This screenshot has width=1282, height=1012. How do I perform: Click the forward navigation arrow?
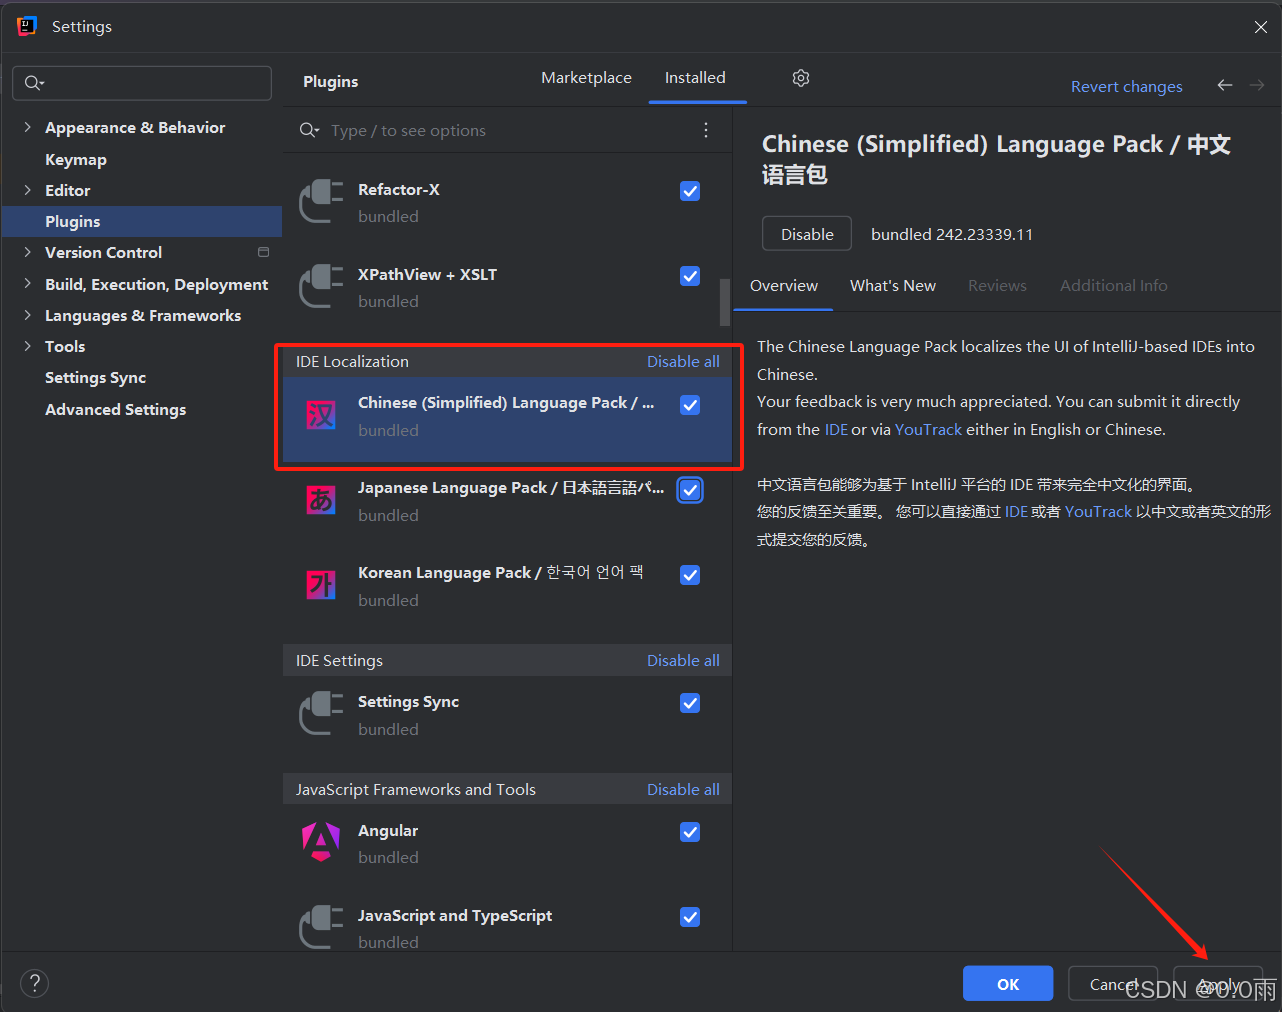click(x=1257, y=86)
